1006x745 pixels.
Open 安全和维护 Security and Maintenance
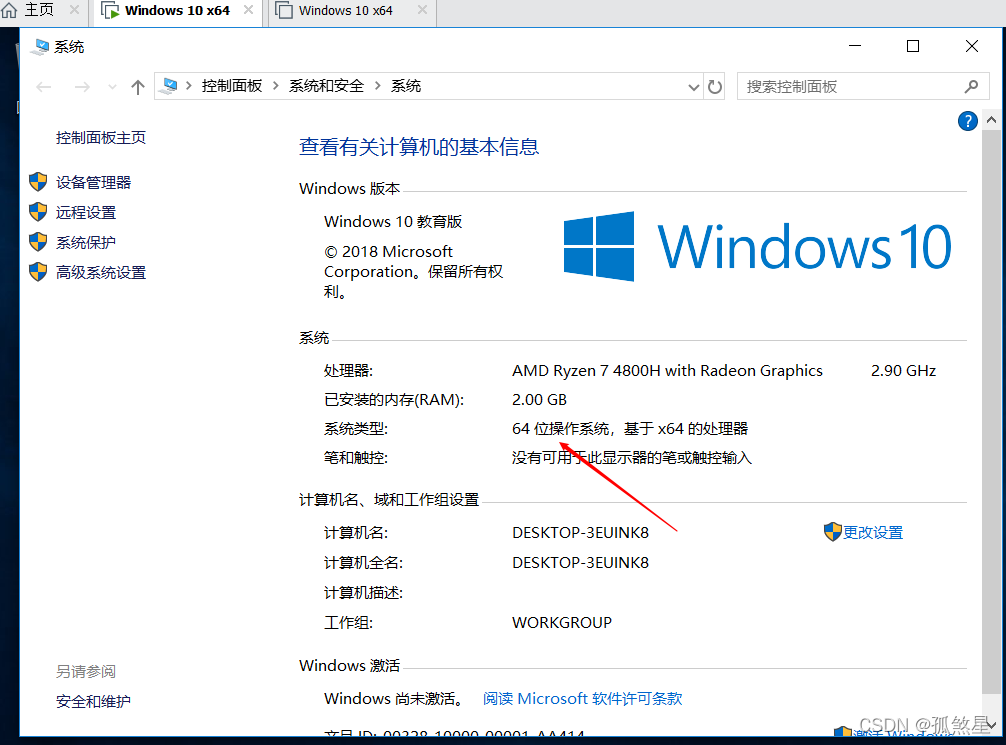coord(93,701)
